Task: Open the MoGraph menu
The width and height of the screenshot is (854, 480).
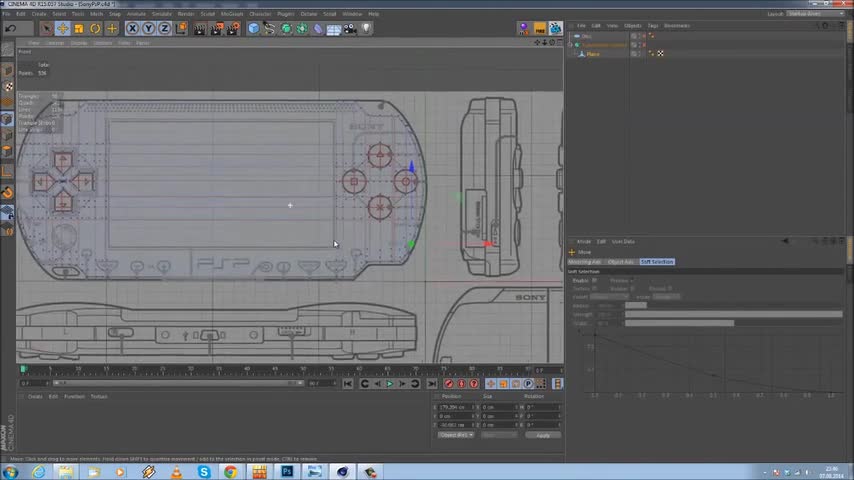Action: 232,14
